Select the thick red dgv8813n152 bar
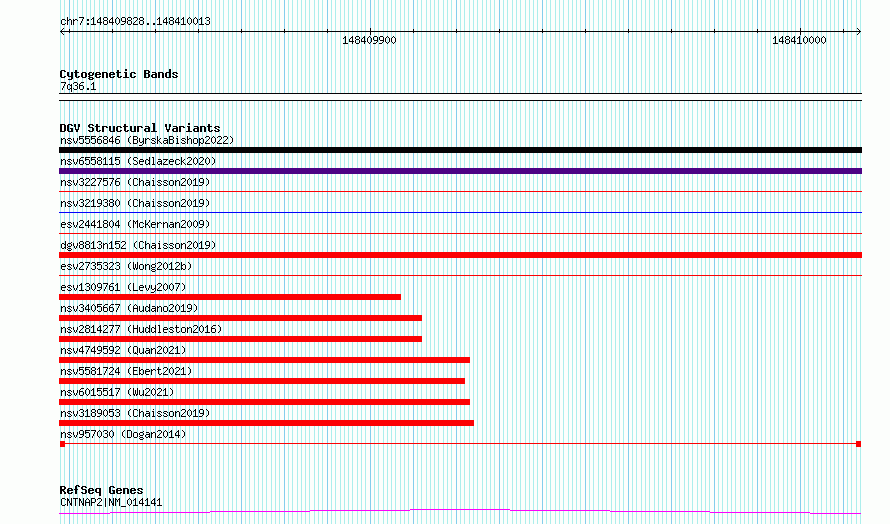Viewport: 890px width, 524px height. coord(460,255)
